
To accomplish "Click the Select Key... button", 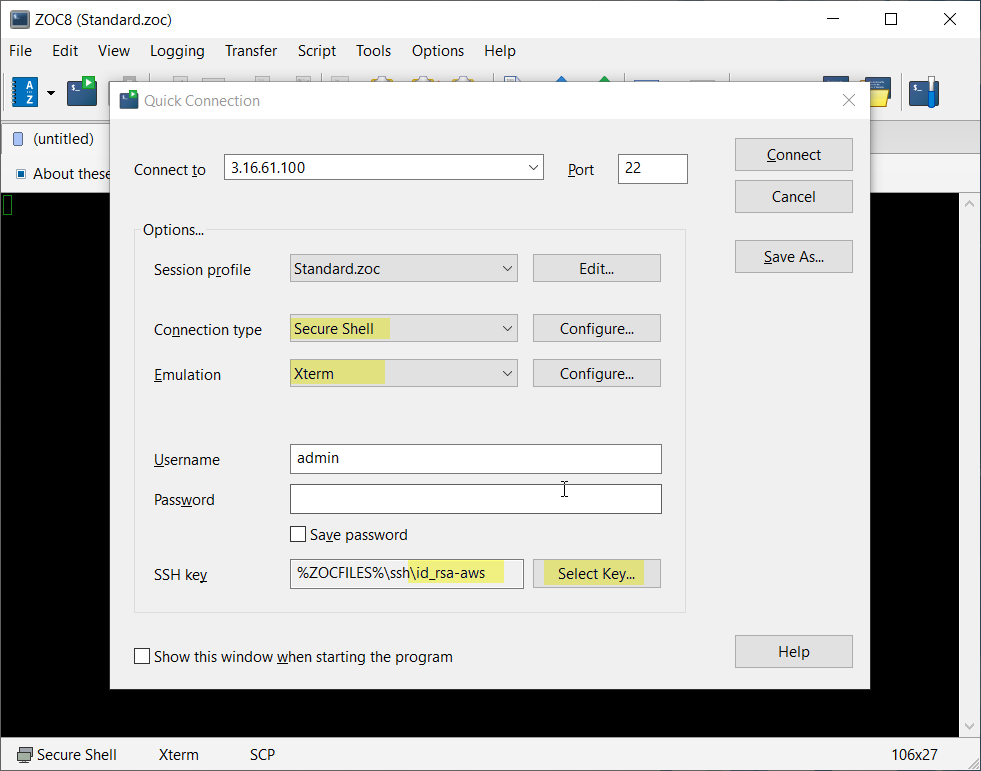I will [596, 573].
